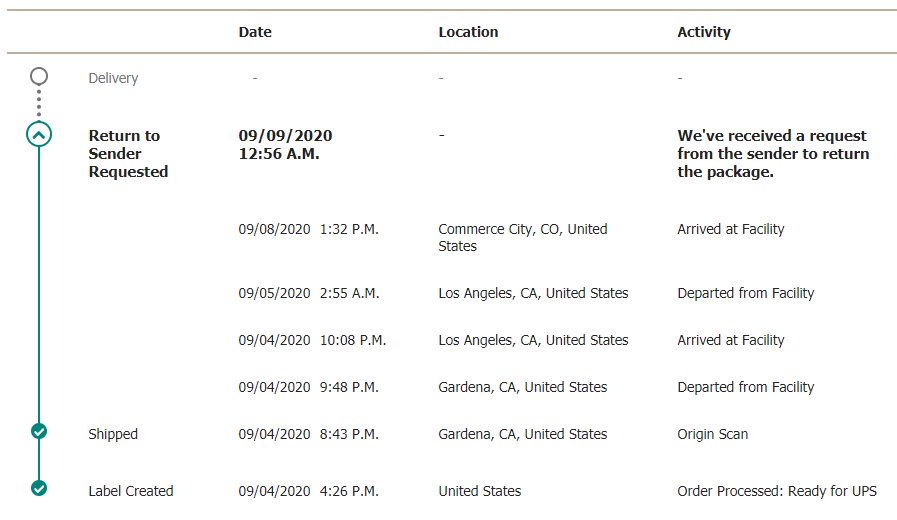Click Order Processed: Ready for UPS text
The width and height of the screenshot is (897, 520).
click(x=777, y=491)
